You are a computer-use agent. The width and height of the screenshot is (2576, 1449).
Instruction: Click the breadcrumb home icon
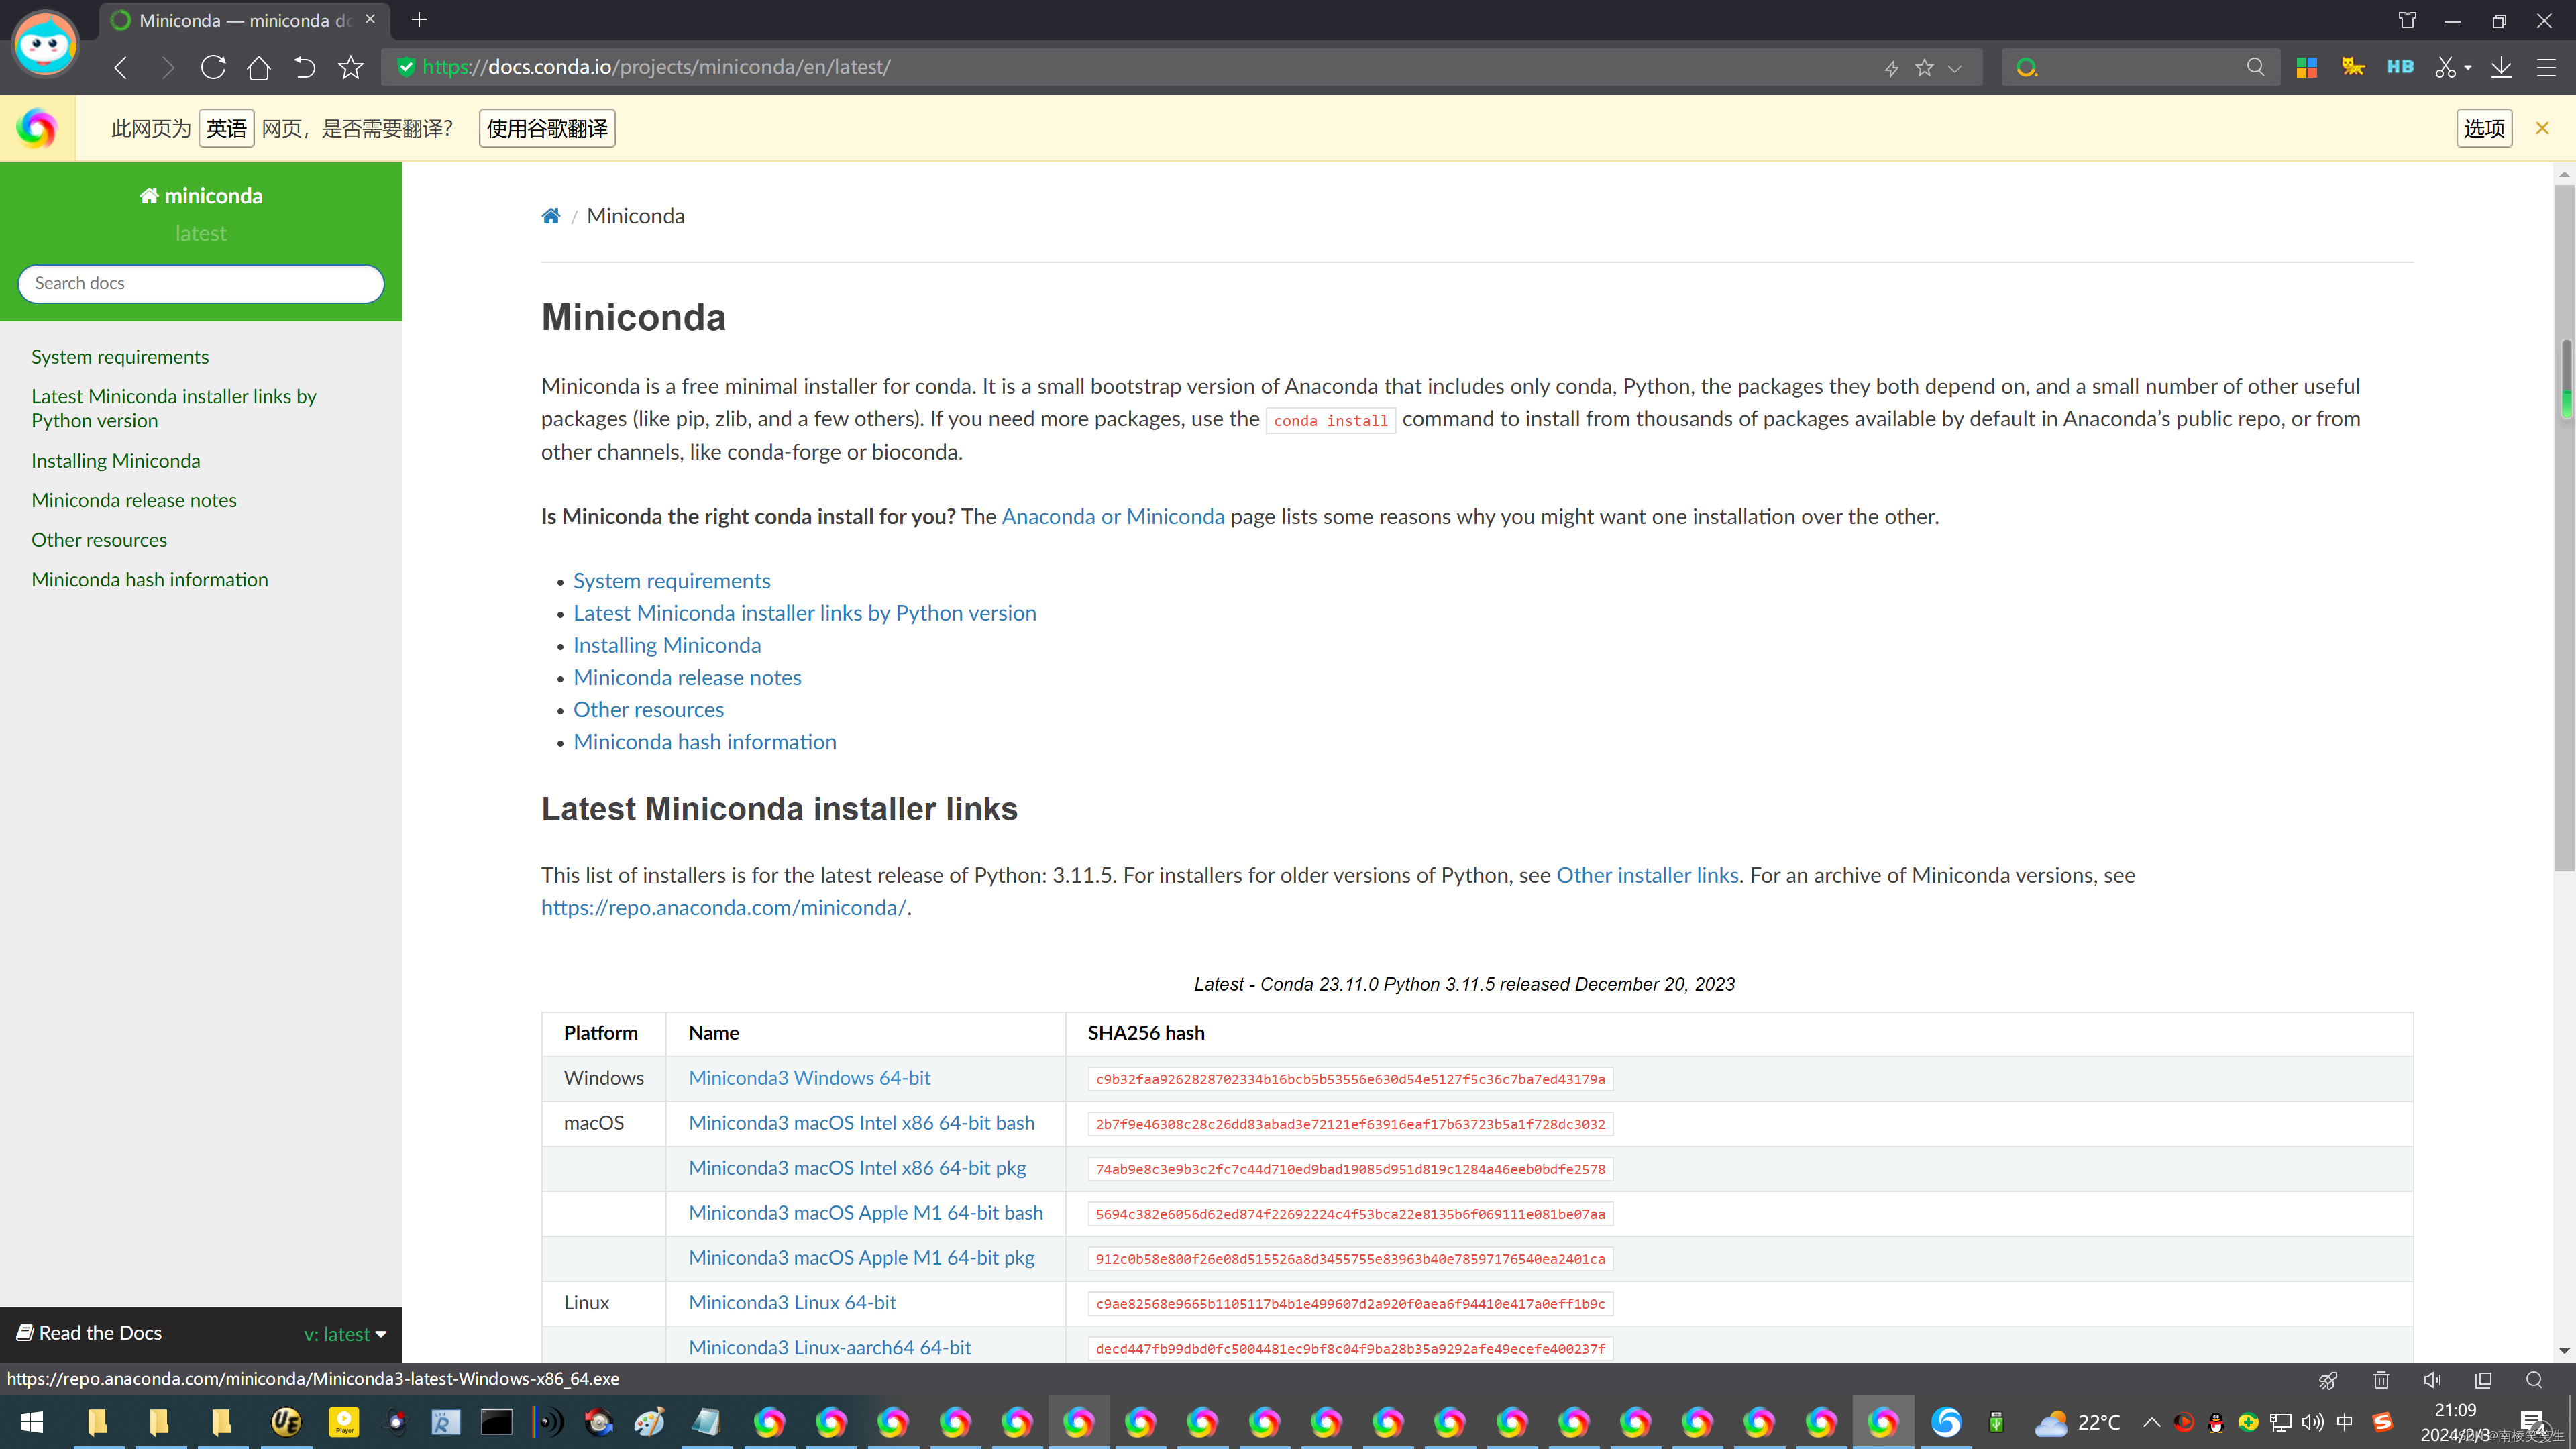tap(551, 216)
